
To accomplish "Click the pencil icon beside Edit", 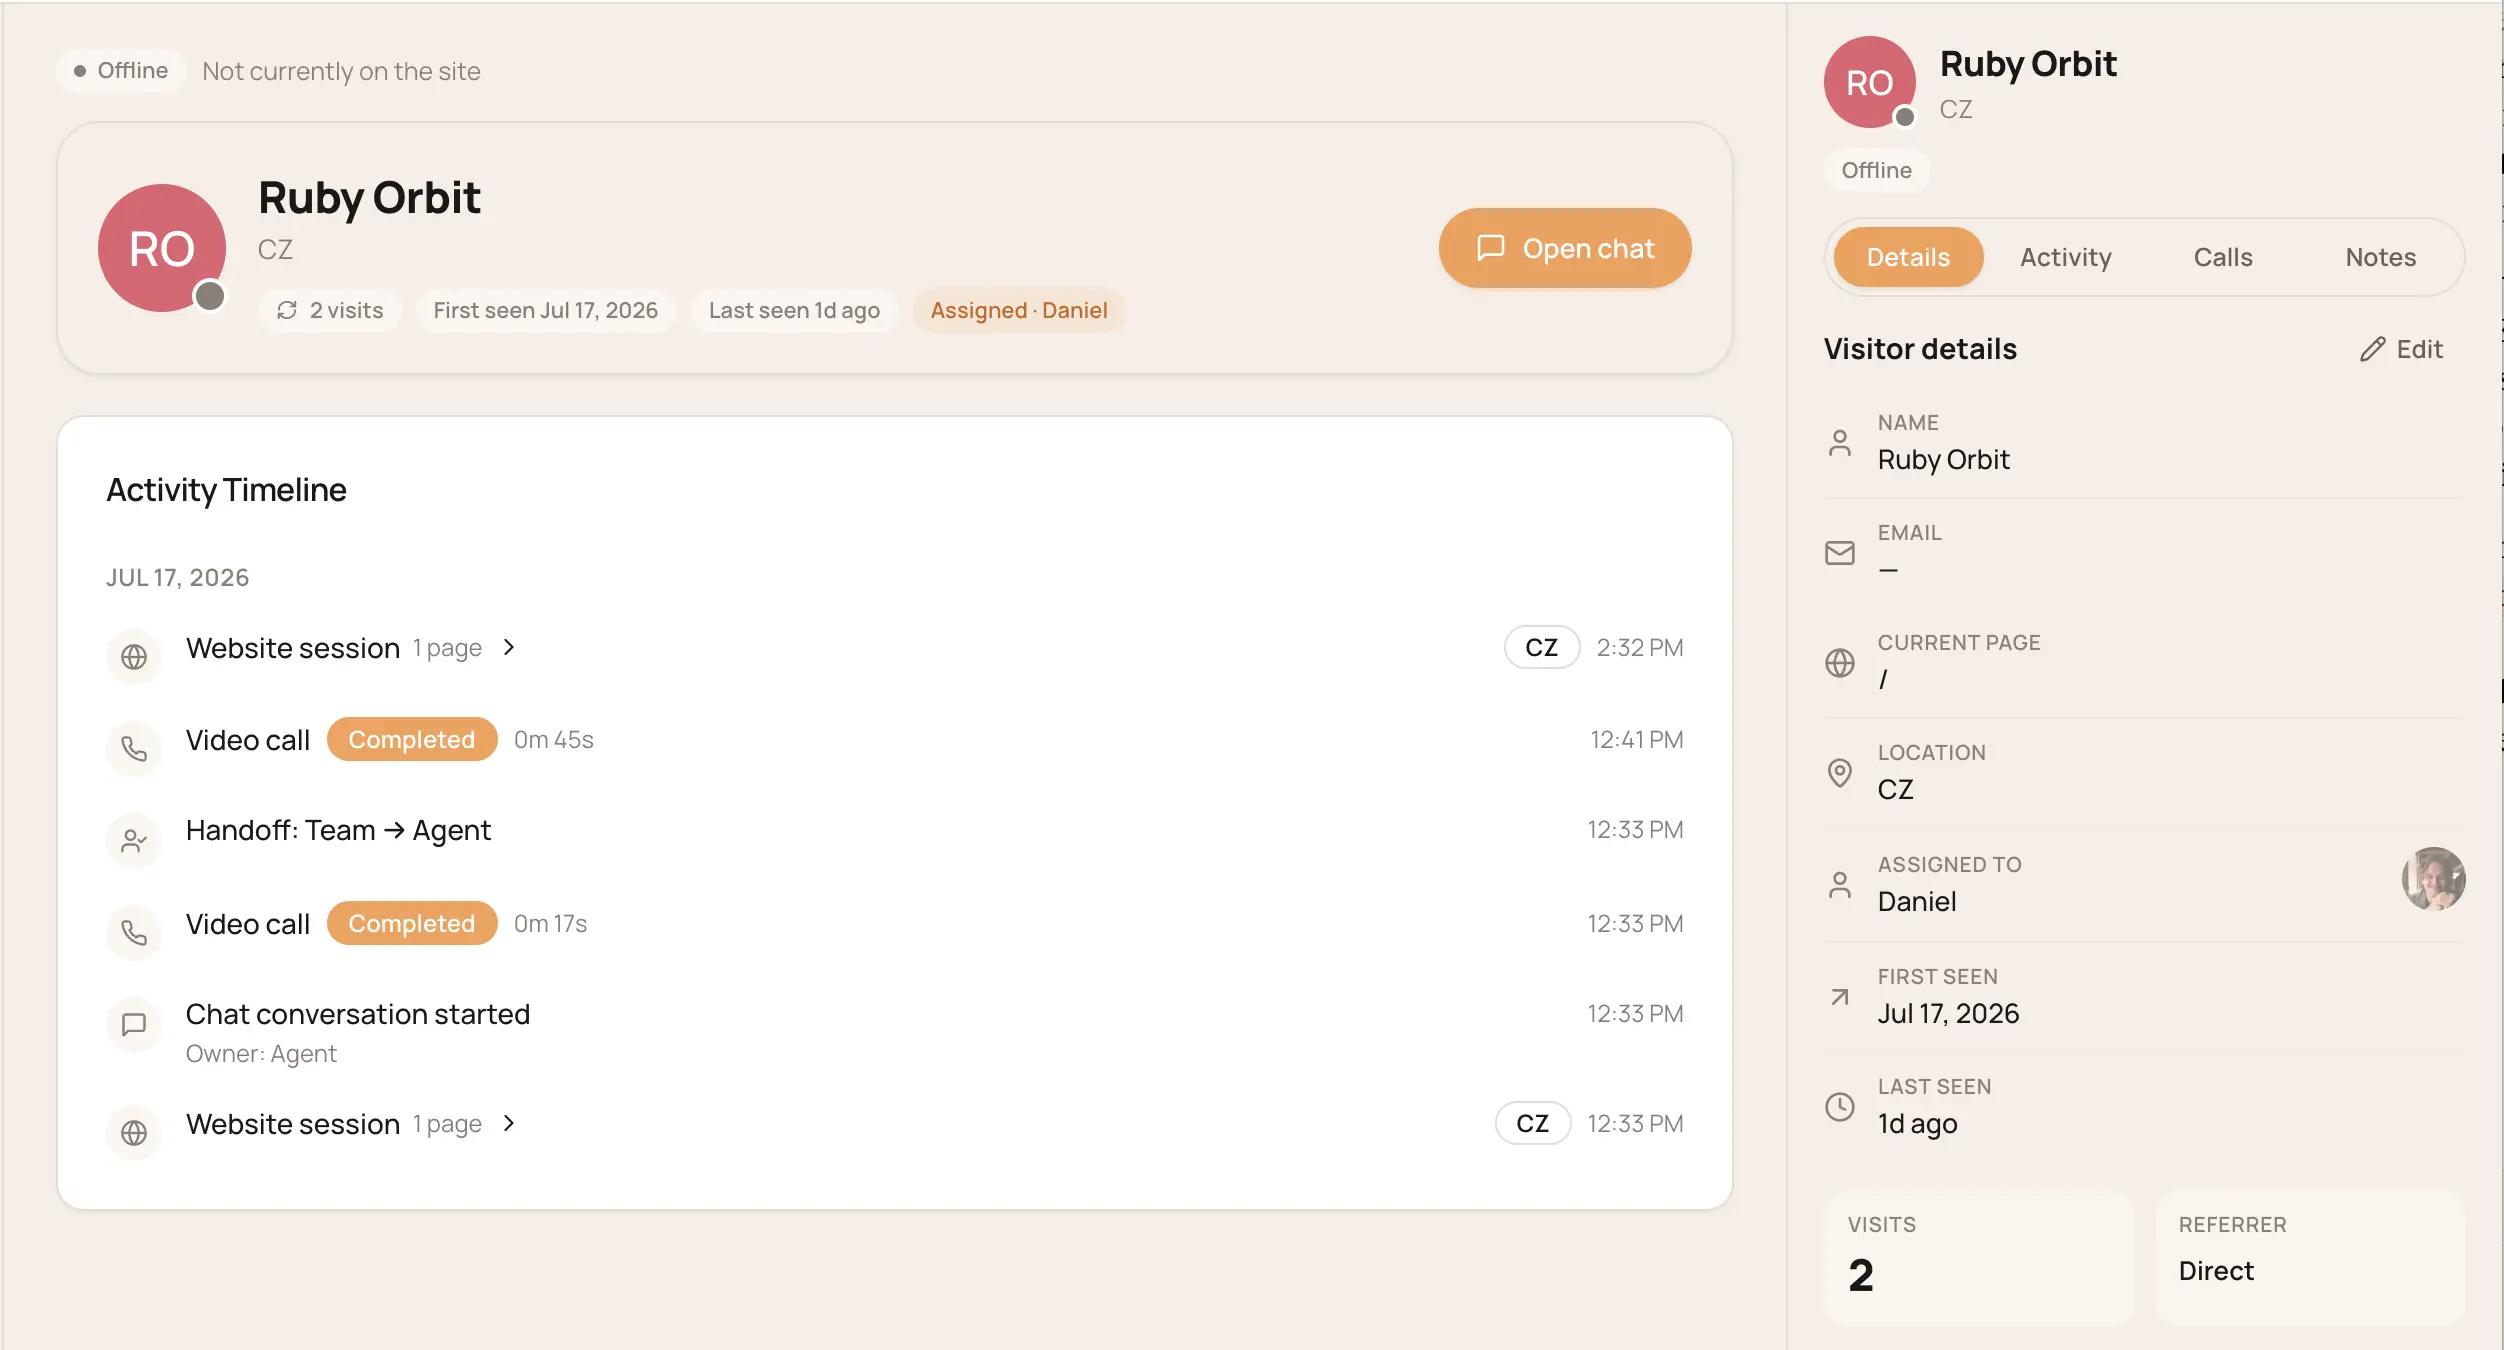I will point(2372,349).
